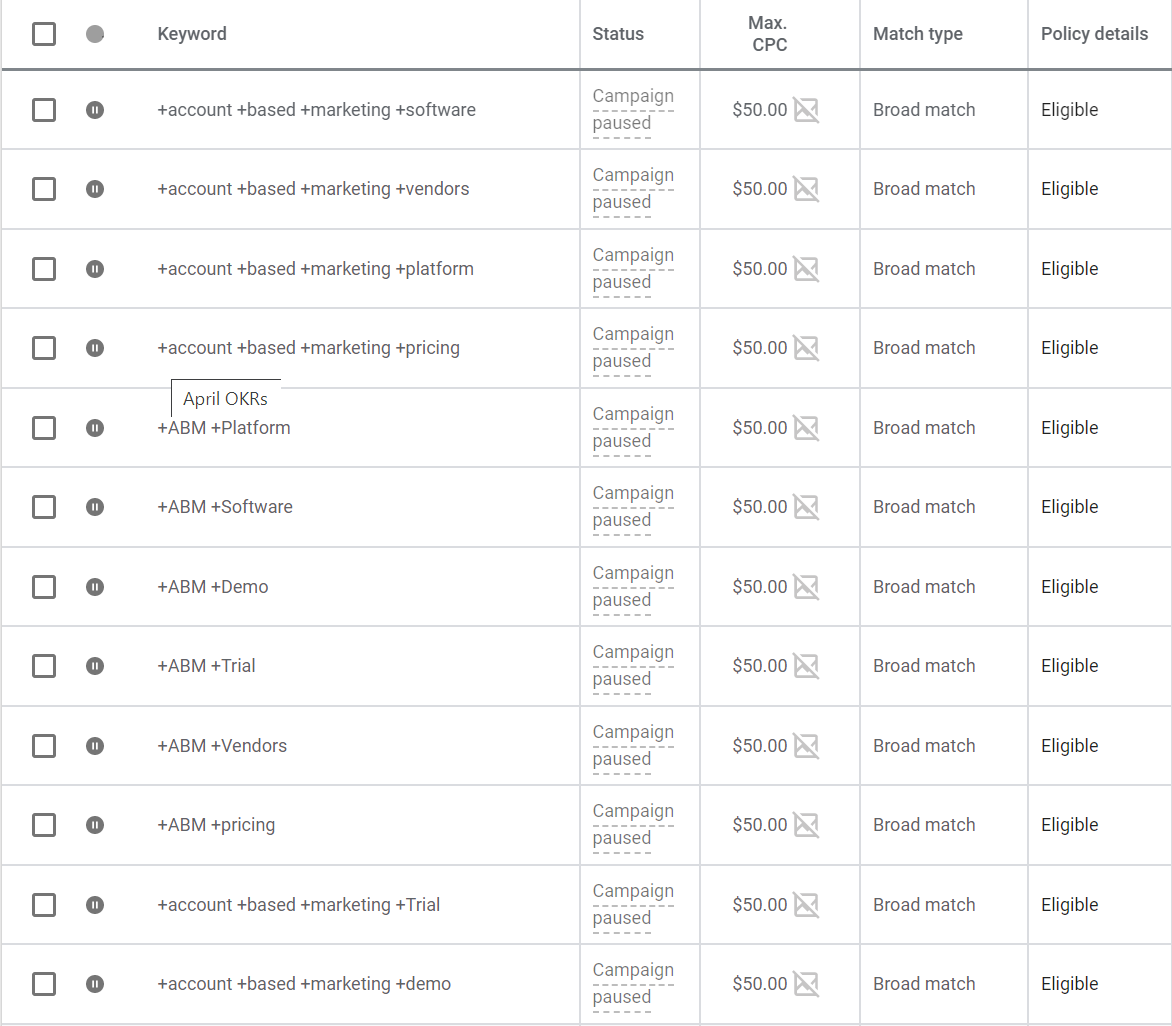Image resolution: width=1172 pixels, height=1026 pixels.
Task: Click bid icon in +ABM +Trial Max CPC cell
Action: pos(806,666)
